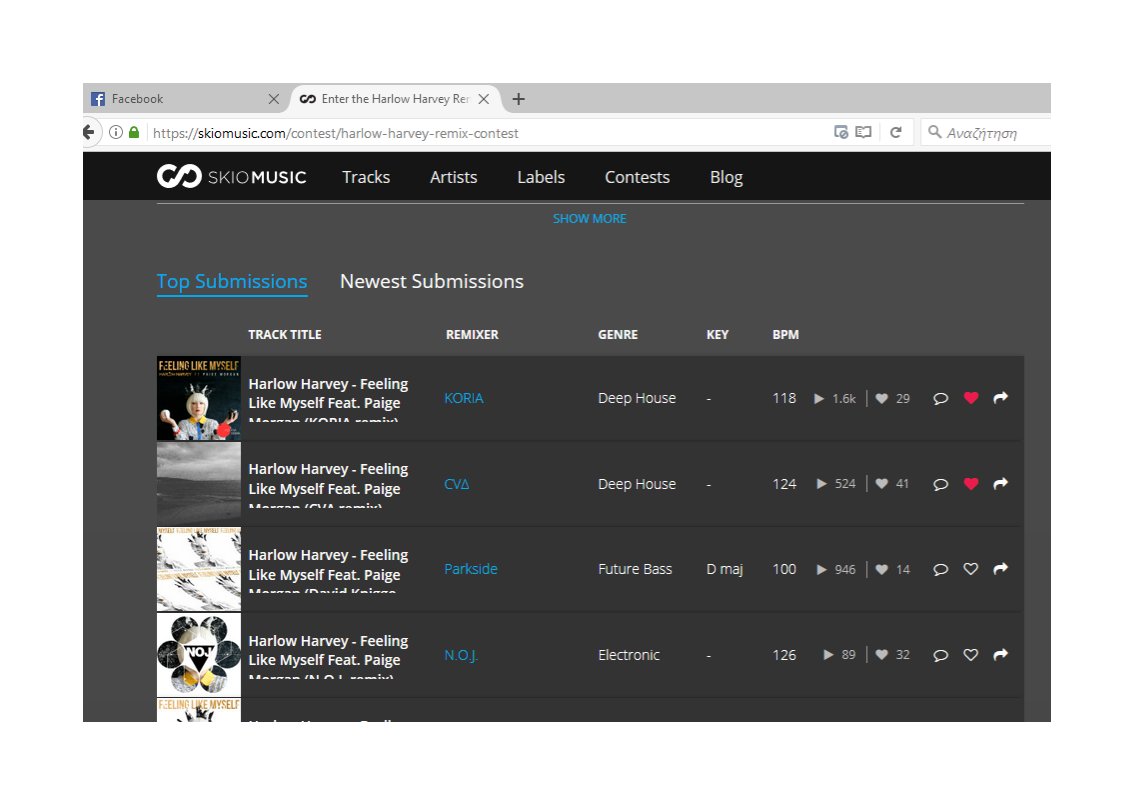Select the Top Submissions tab
Image resolution: width=1122 pixels, height=793 pixels.
point(232,282)
